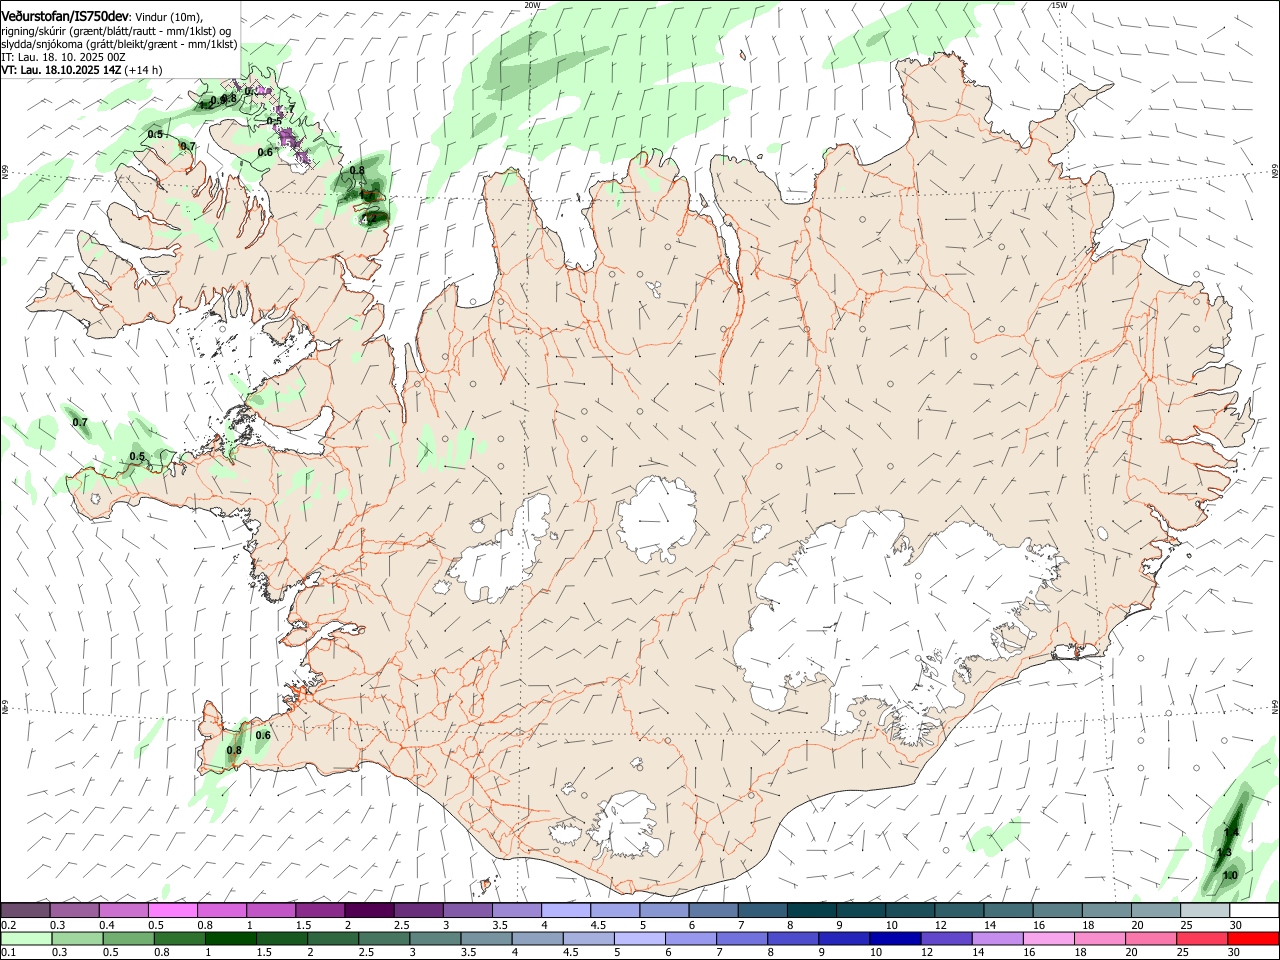Click the 'slydda/snjókoma' legend description line

click(x=119, y=44)
